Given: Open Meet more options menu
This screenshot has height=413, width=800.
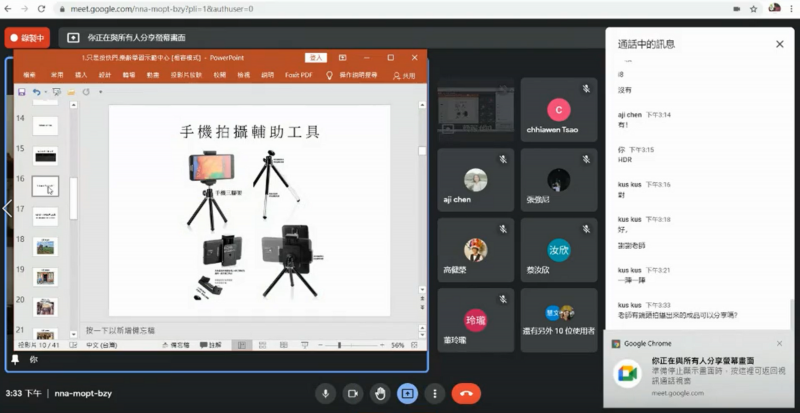Looking at the screenshot, I should click(x=434, y=394).
